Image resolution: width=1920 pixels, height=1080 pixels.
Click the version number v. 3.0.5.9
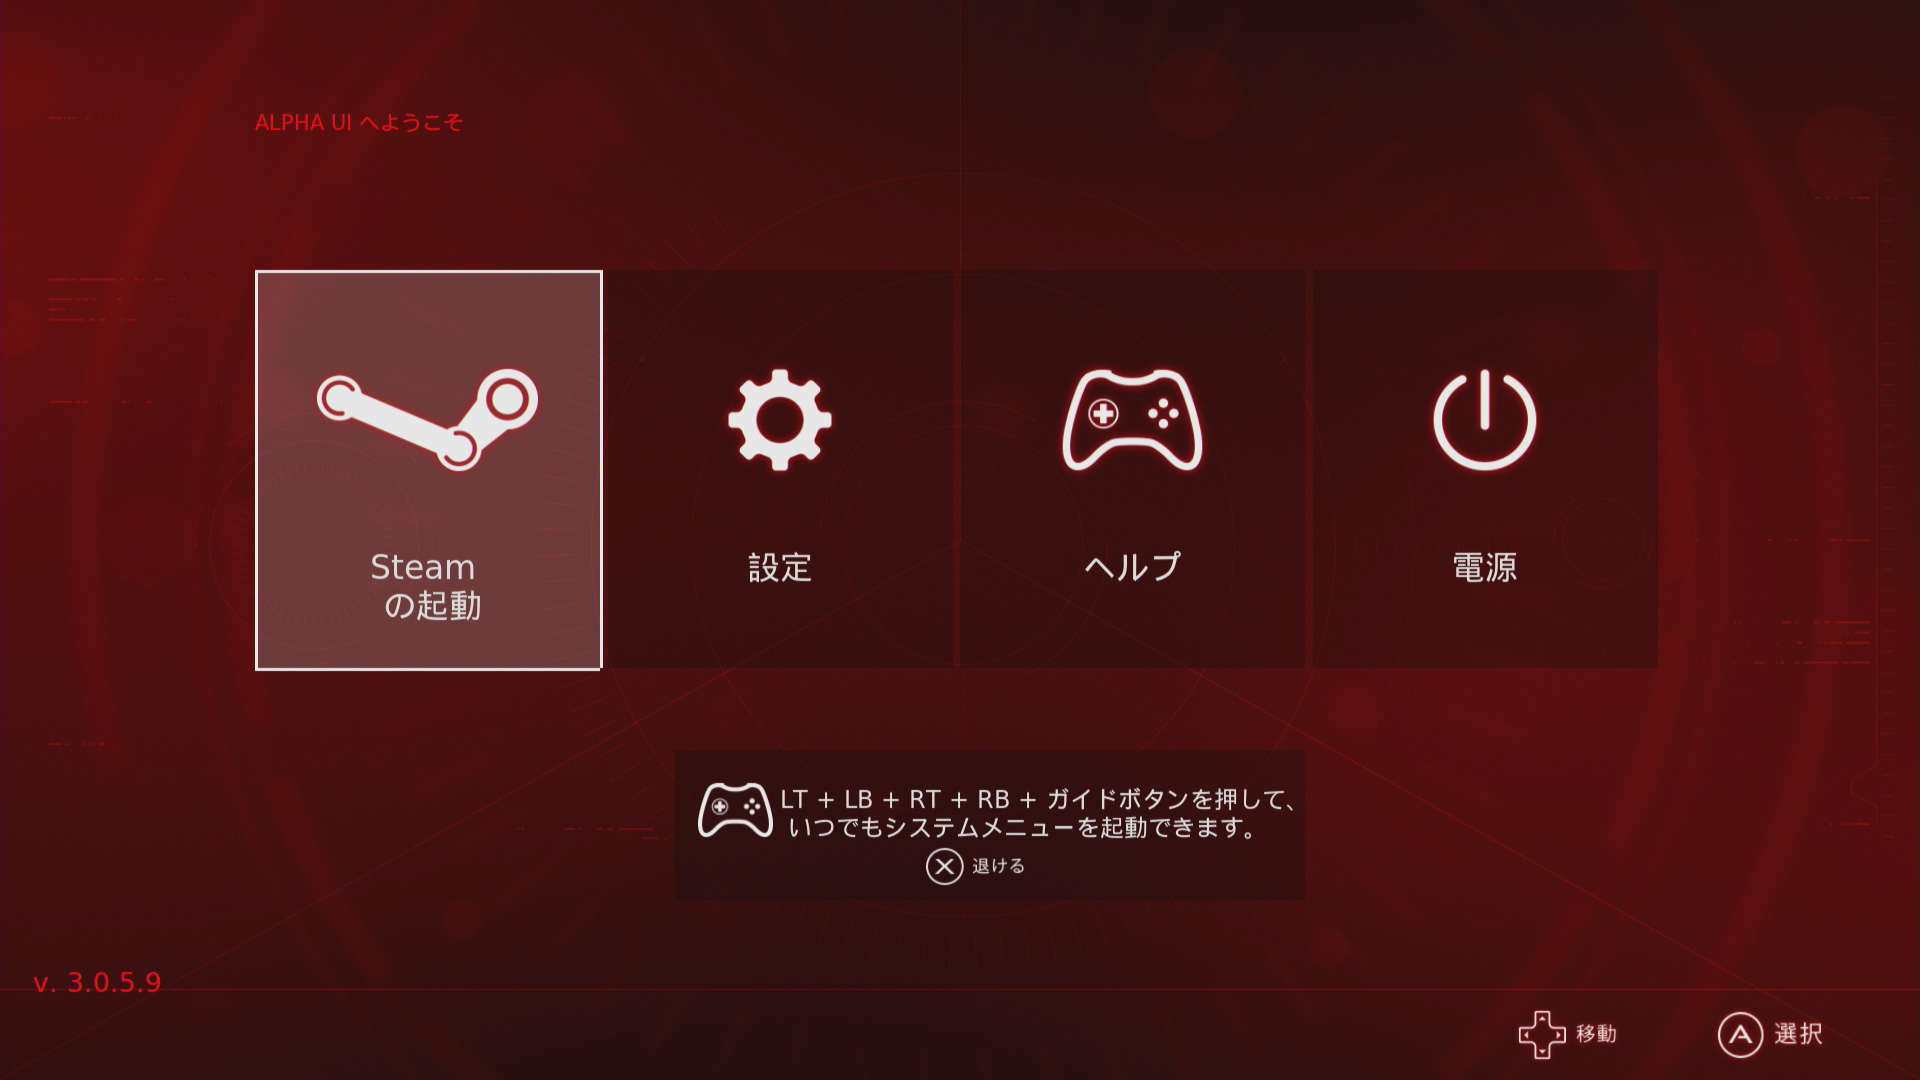(98, 983)
